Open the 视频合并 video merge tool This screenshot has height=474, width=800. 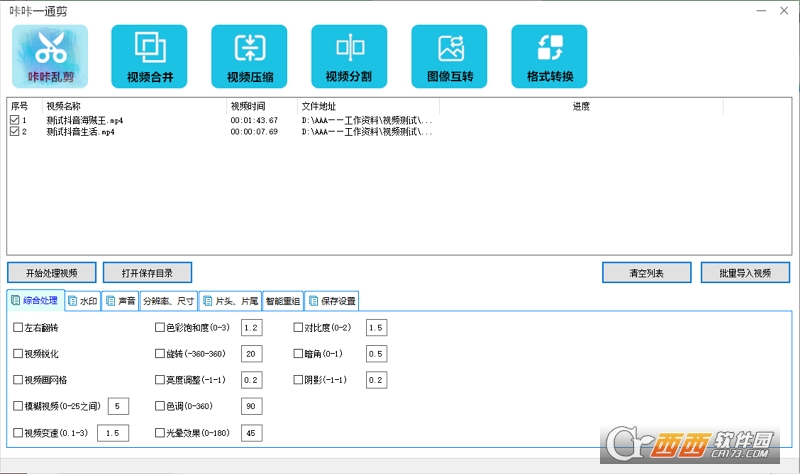[149, 56]
